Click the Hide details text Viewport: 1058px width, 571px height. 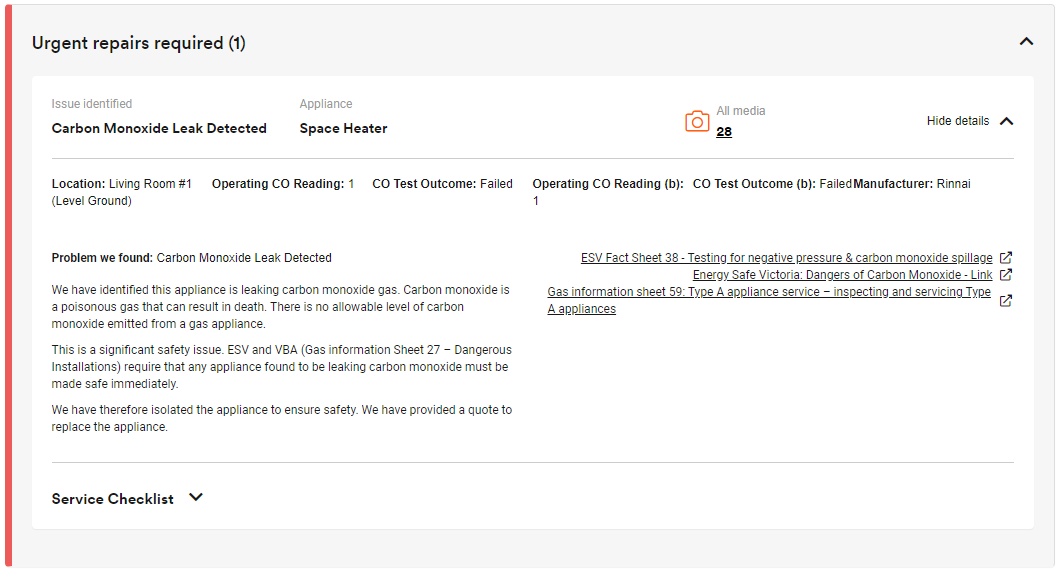[x=957, y=121]
